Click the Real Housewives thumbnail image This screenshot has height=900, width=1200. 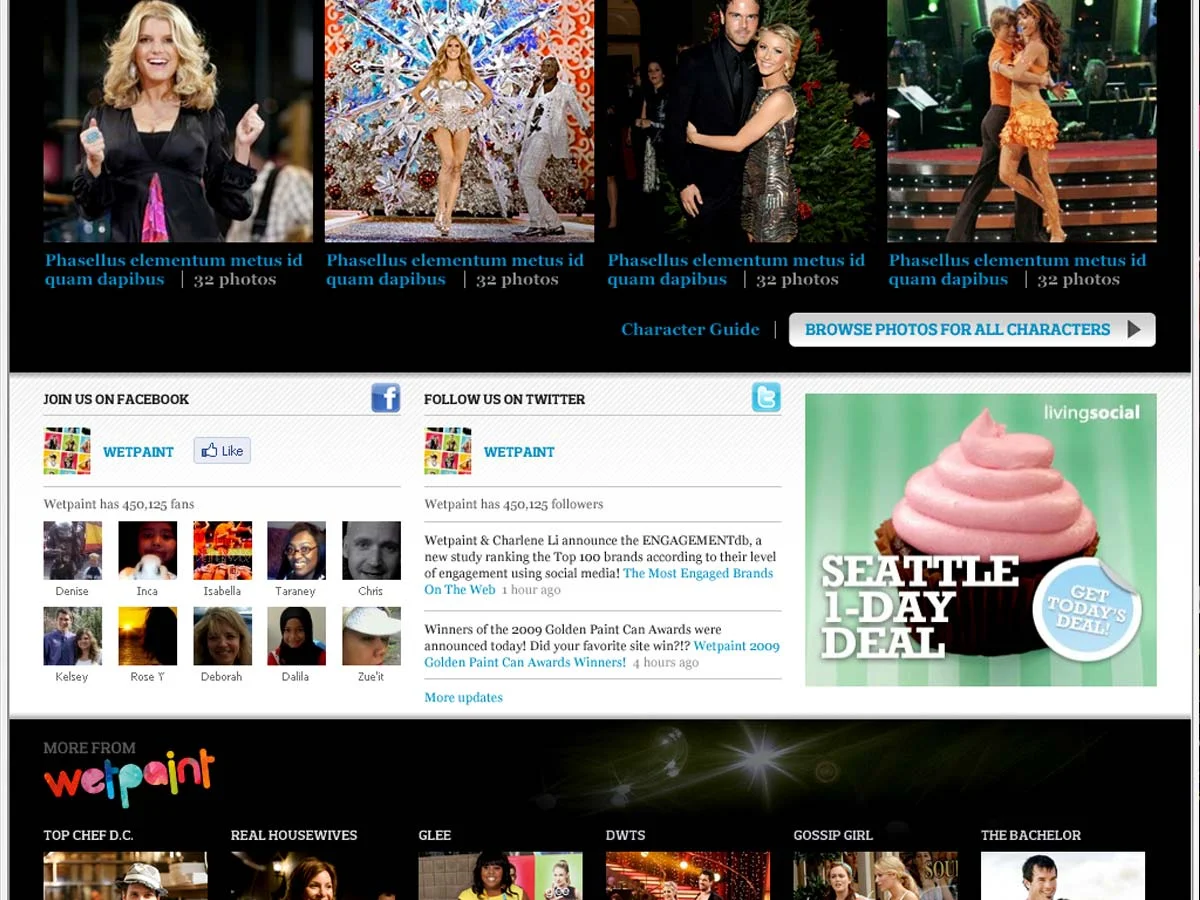coord(313,876)
